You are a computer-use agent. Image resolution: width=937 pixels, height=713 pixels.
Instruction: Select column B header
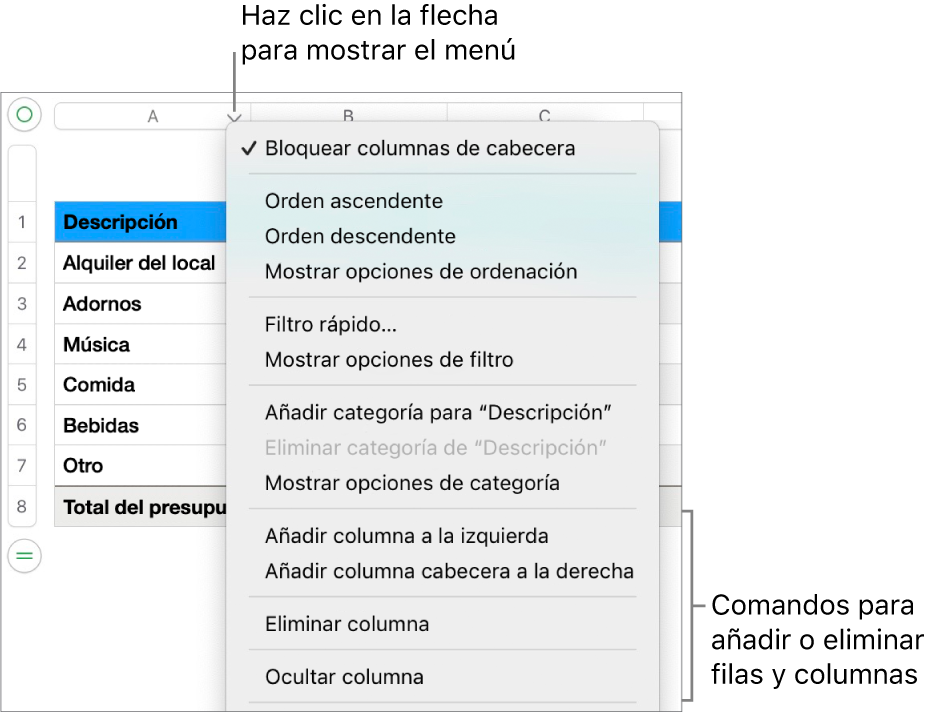[348, 114]
